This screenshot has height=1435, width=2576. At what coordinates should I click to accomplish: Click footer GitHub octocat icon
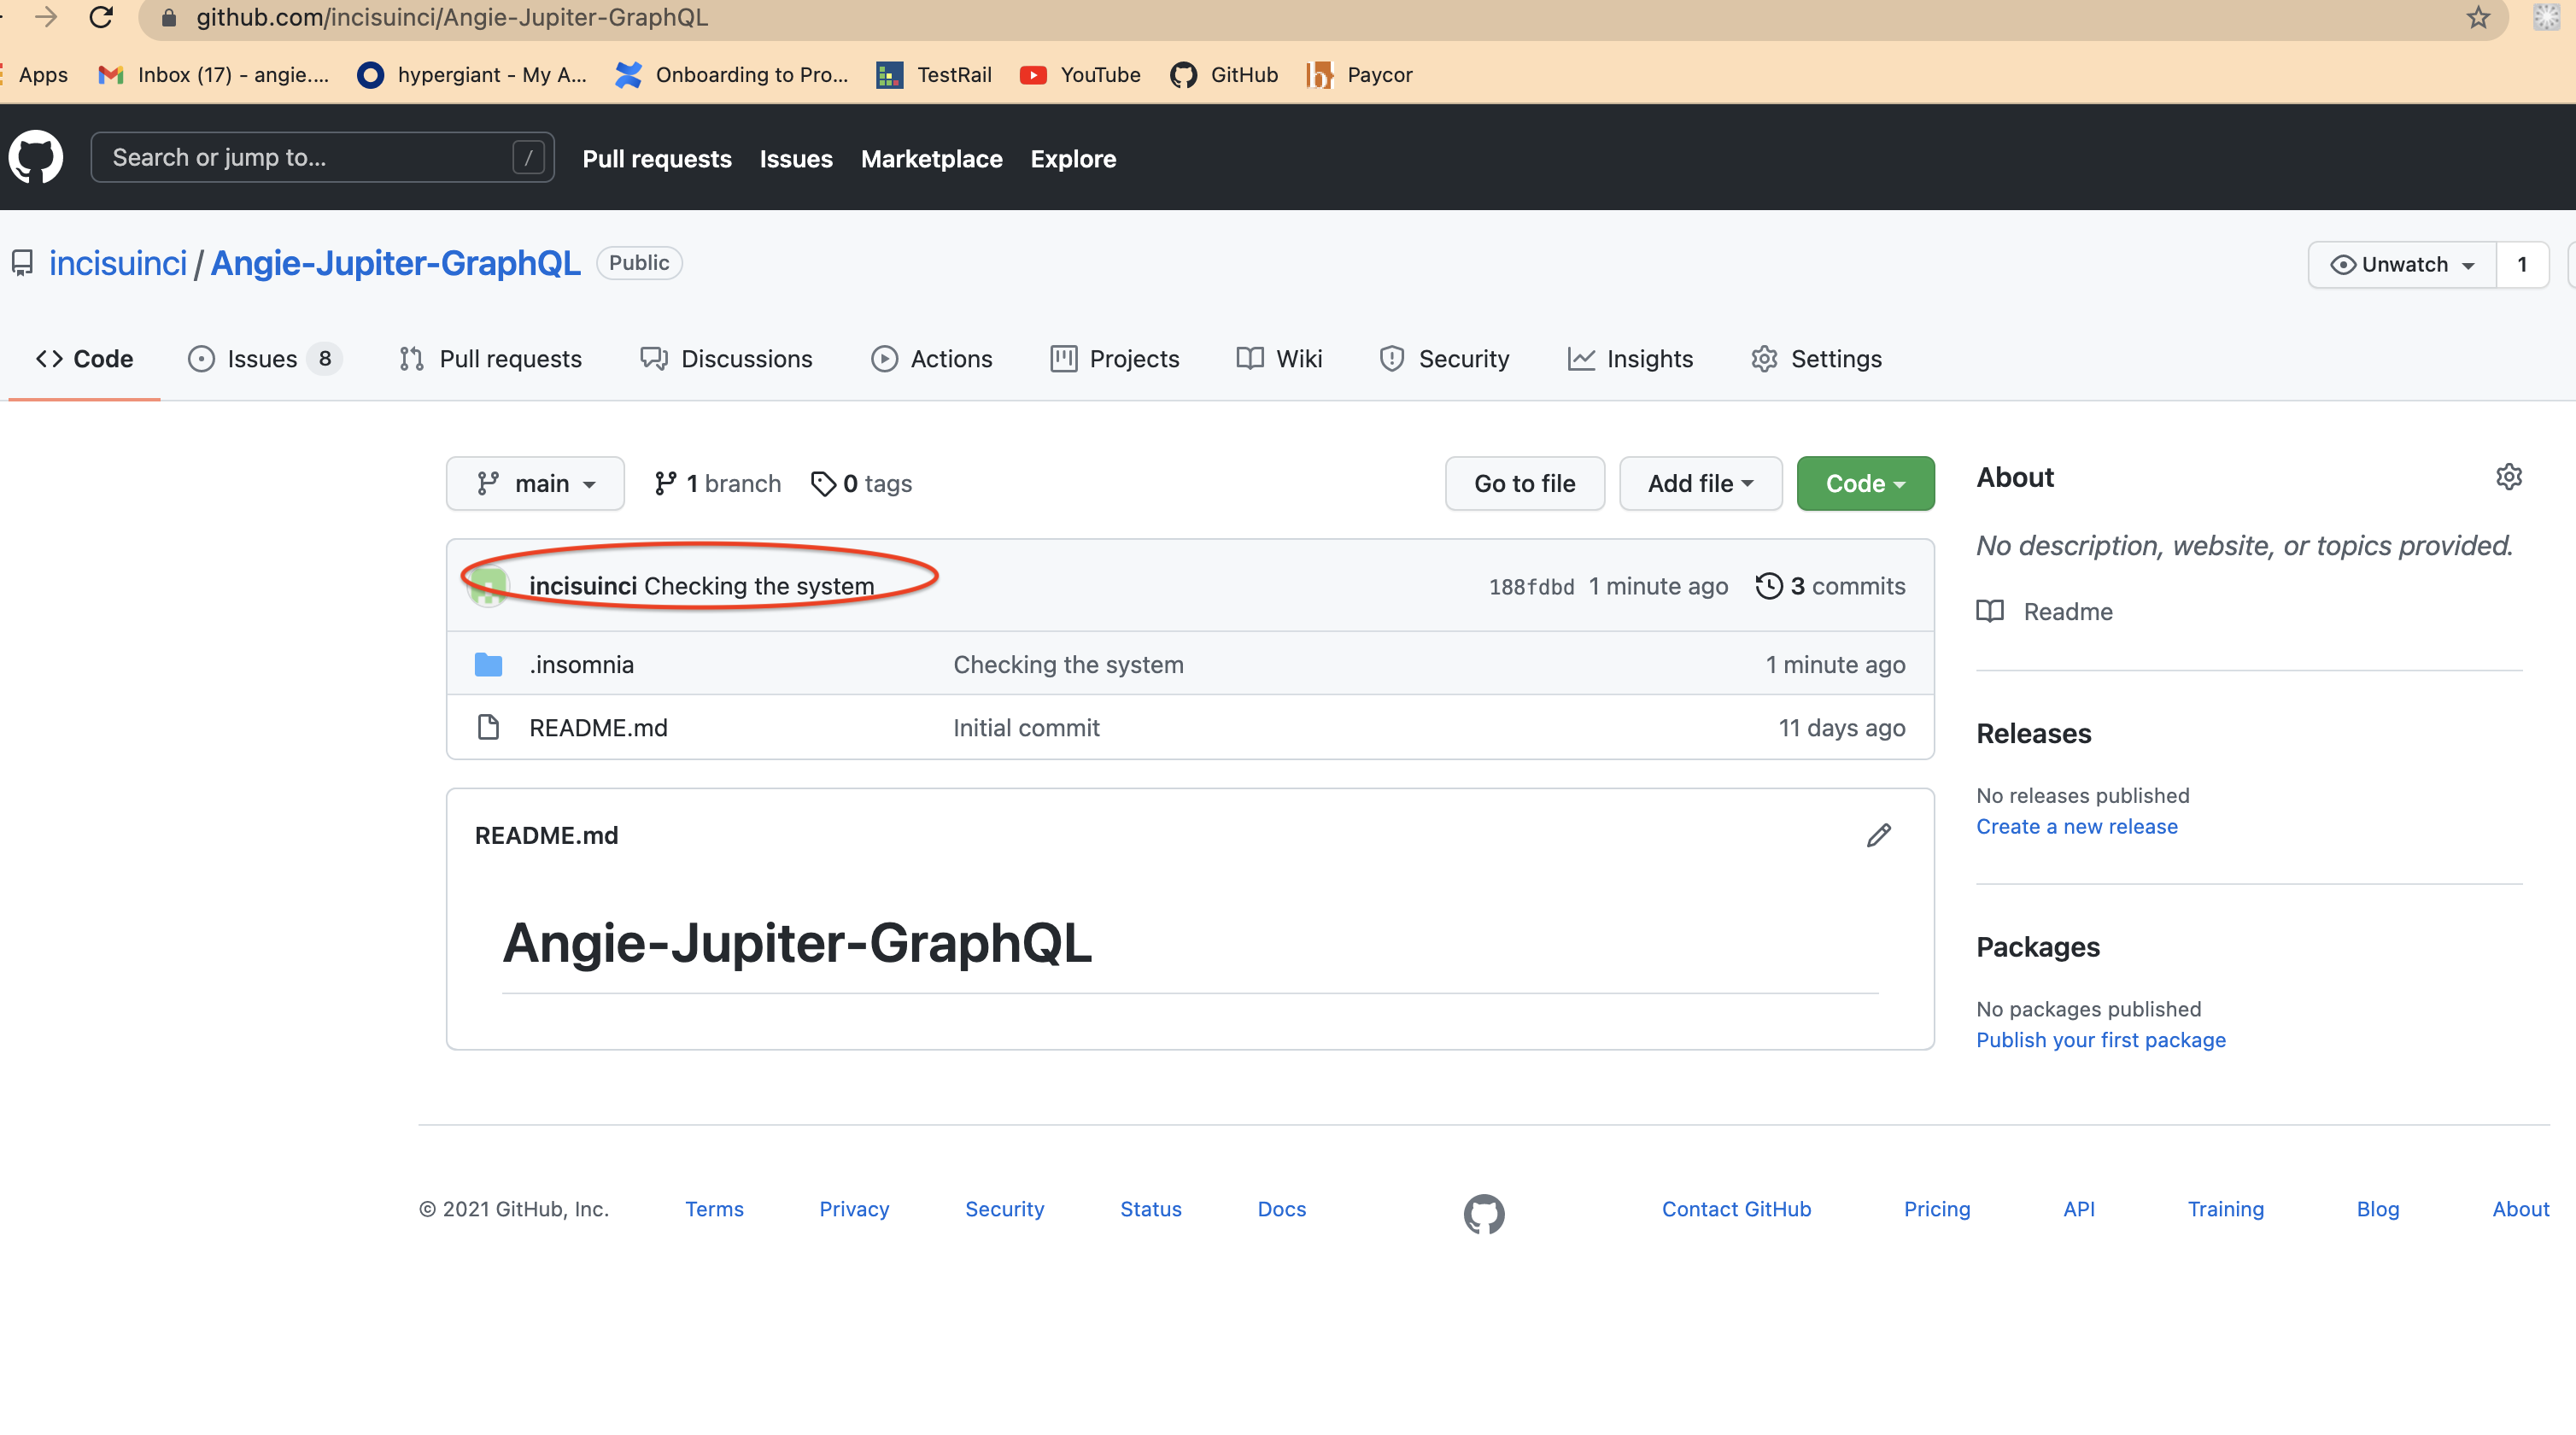coord(1485,1213)
